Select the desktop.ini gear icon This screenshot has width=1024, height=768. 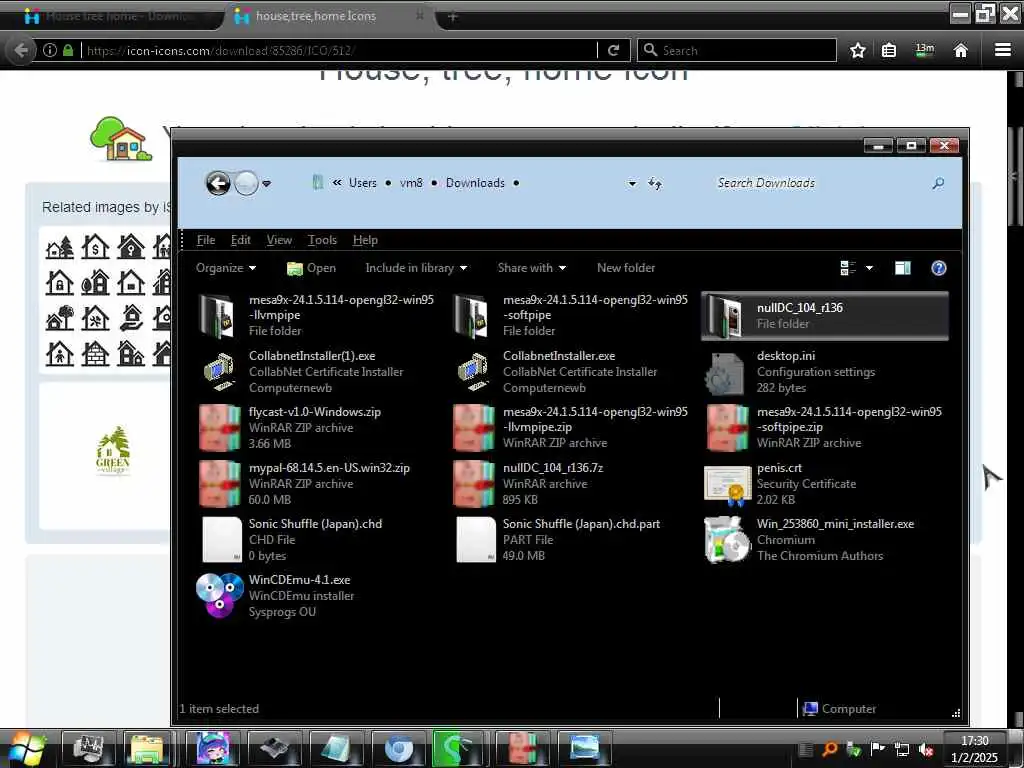(x=724, y=374)
